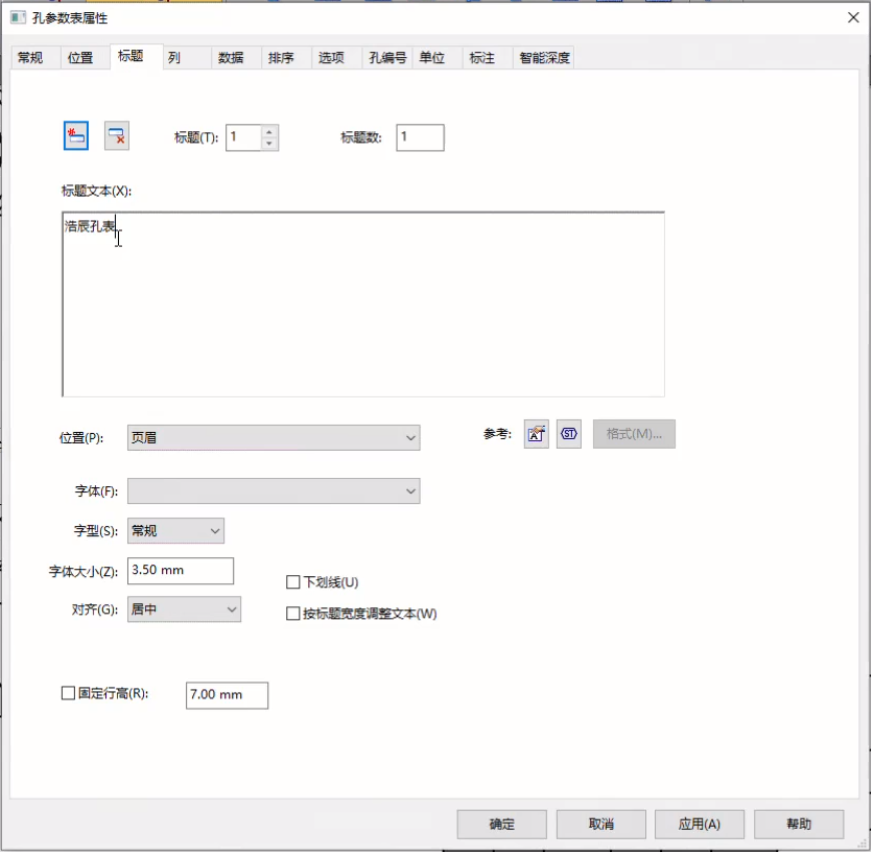
Task: Click the 确定 button
Action: pyautogui.click(x=502, y=824)
